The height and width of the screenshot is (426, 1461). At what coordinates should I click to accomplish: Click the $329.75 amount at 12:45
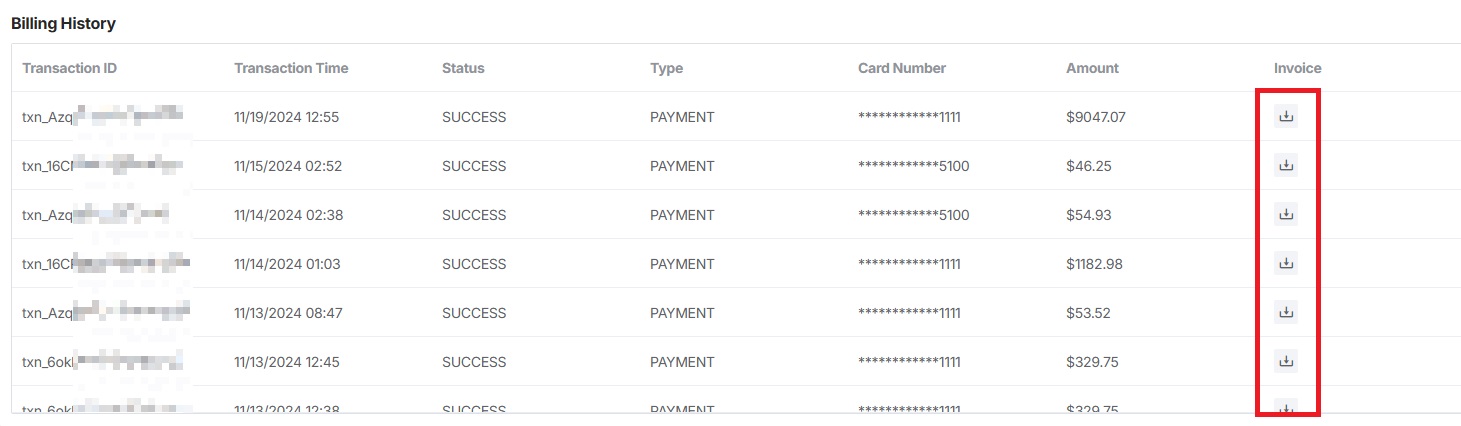[1092, 362]
